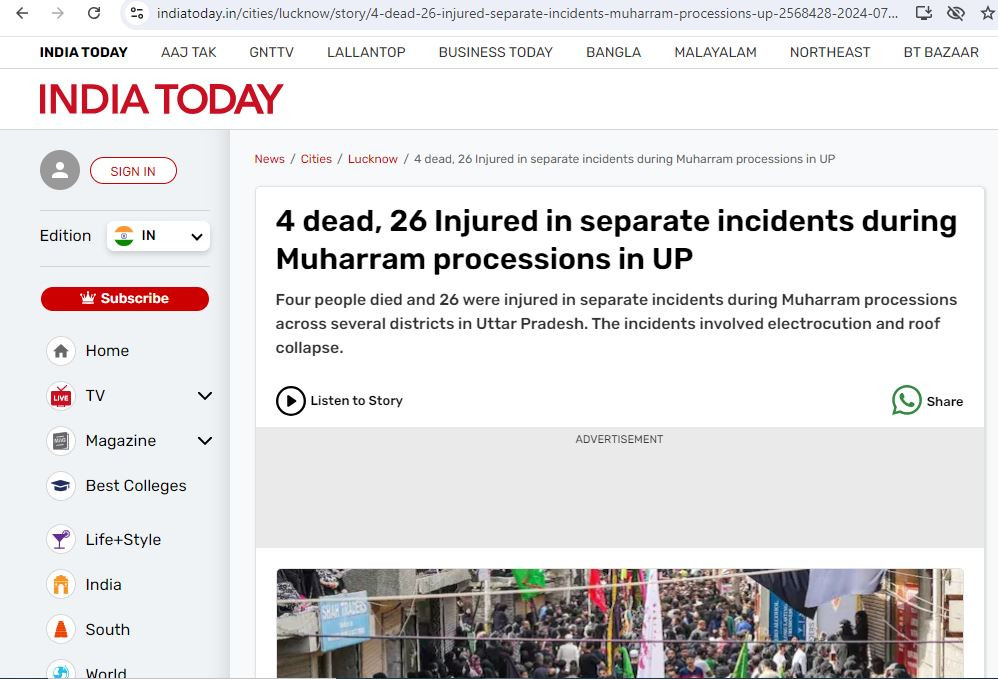998x679 pixels.
Task: Open site information icon in address bar
Action: [137, 13]
